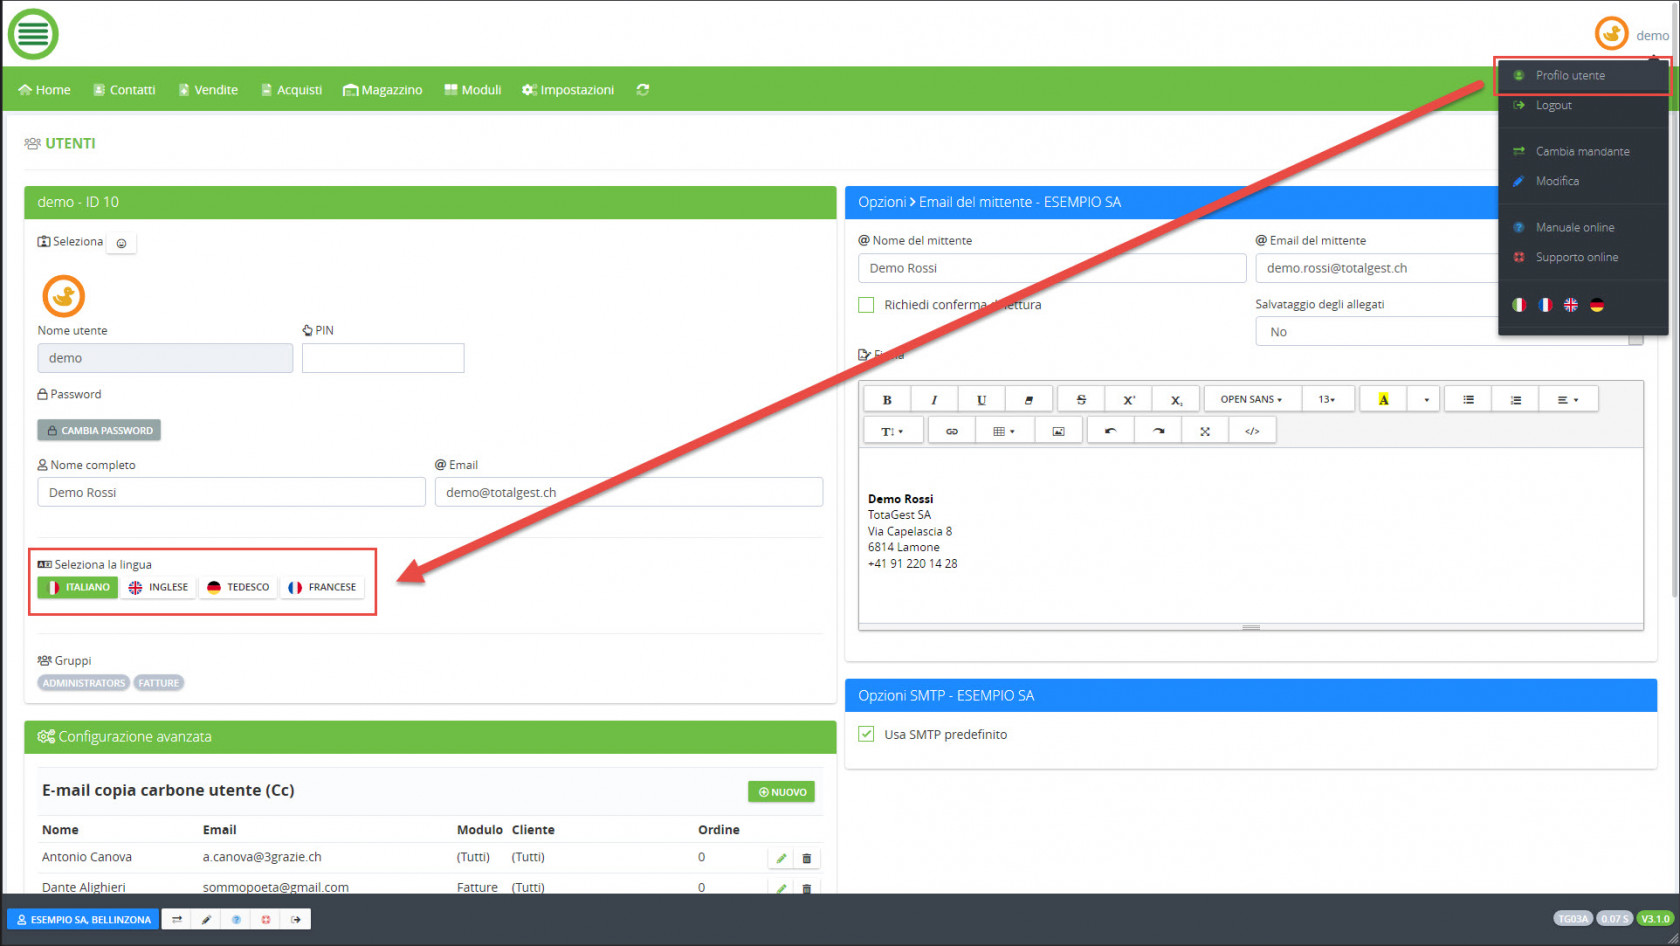Click the NUOVO button for Cc emails

point(781,792)
